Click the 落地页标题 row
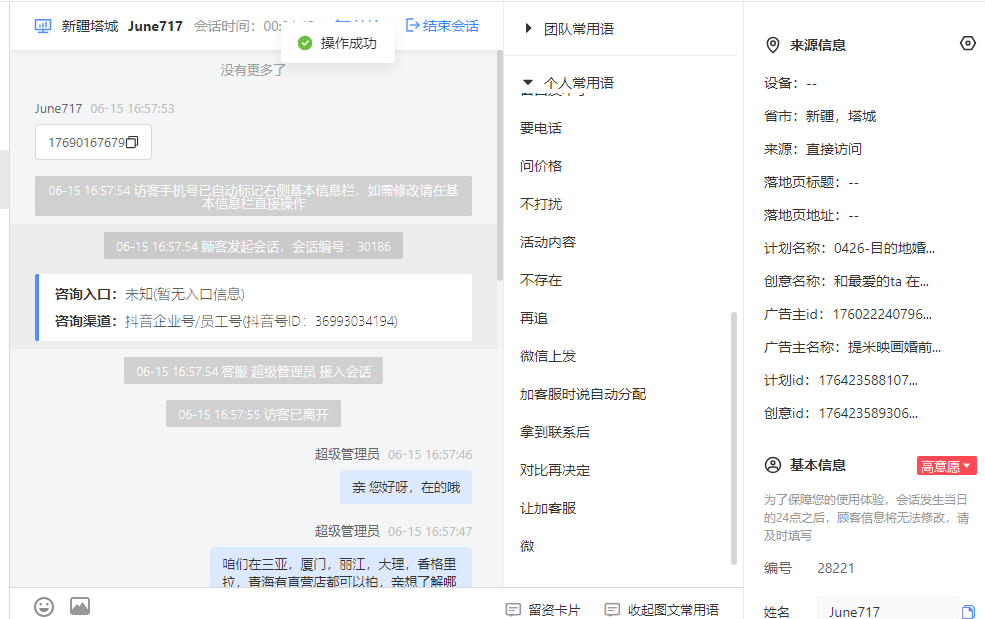 pyautogui.click(x=811, y=182)
